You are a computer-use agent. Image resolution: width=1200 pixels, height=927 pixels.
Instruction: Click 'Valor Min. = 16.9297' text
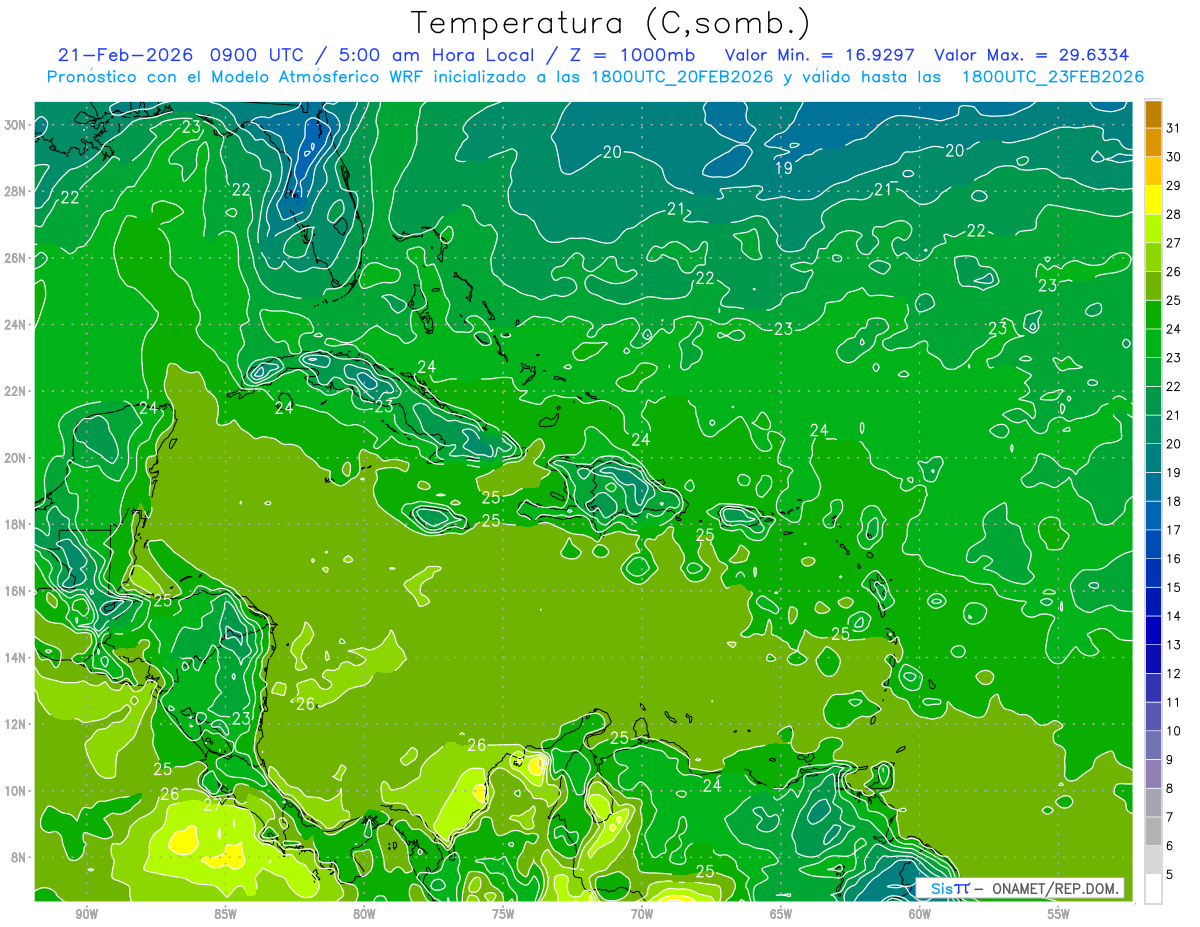click(x=821, y=55)
